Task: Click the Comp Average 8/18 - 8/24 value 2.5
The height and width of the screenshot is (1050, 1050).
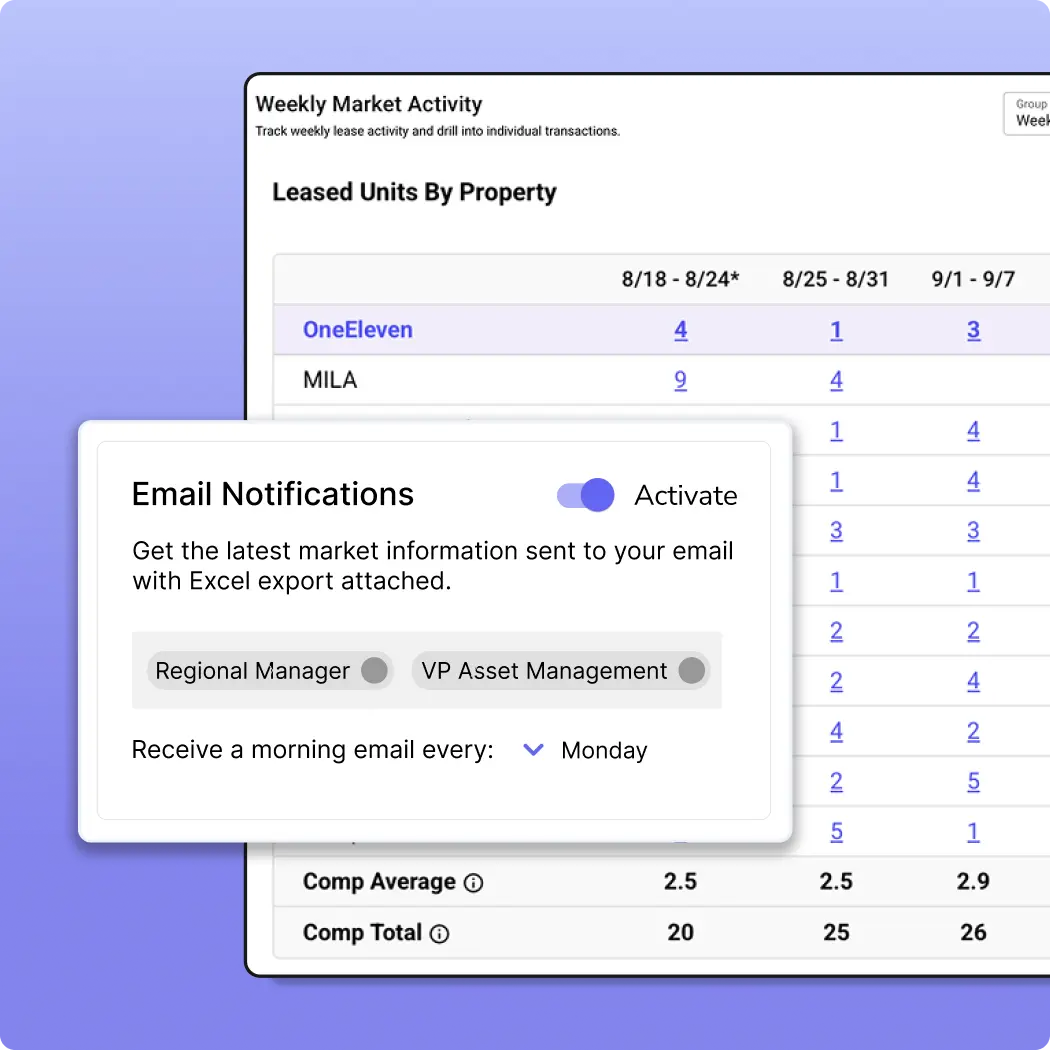Action: tap(680, 881)
